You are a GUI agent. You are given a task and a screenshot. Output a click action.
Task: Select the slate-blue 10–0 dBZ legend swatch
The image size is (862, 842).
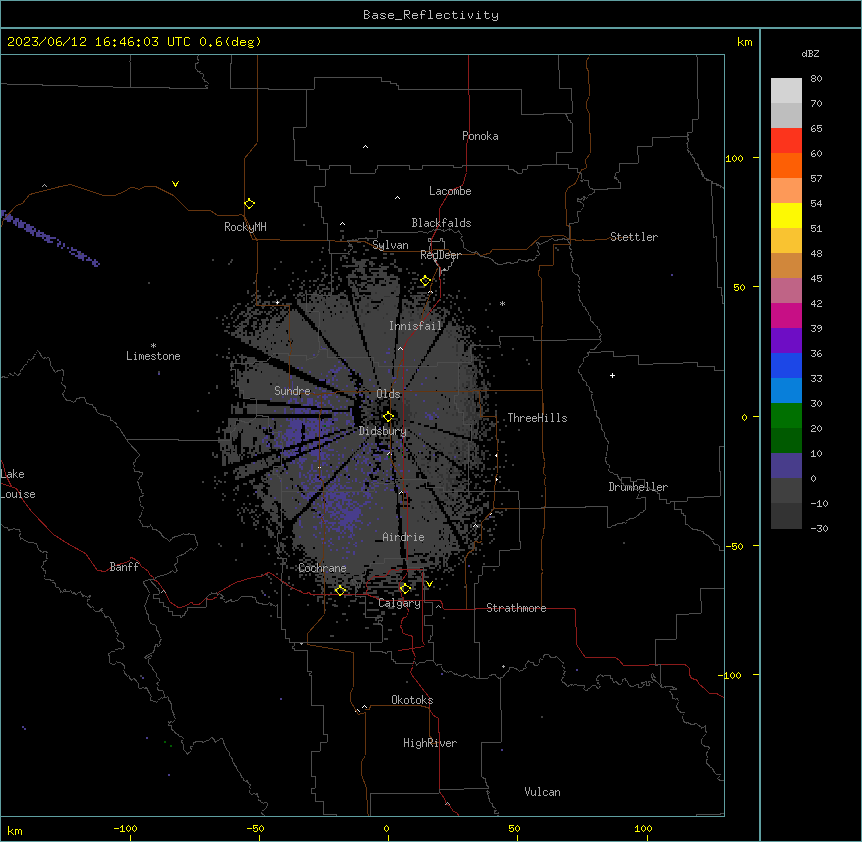point(786,466)
